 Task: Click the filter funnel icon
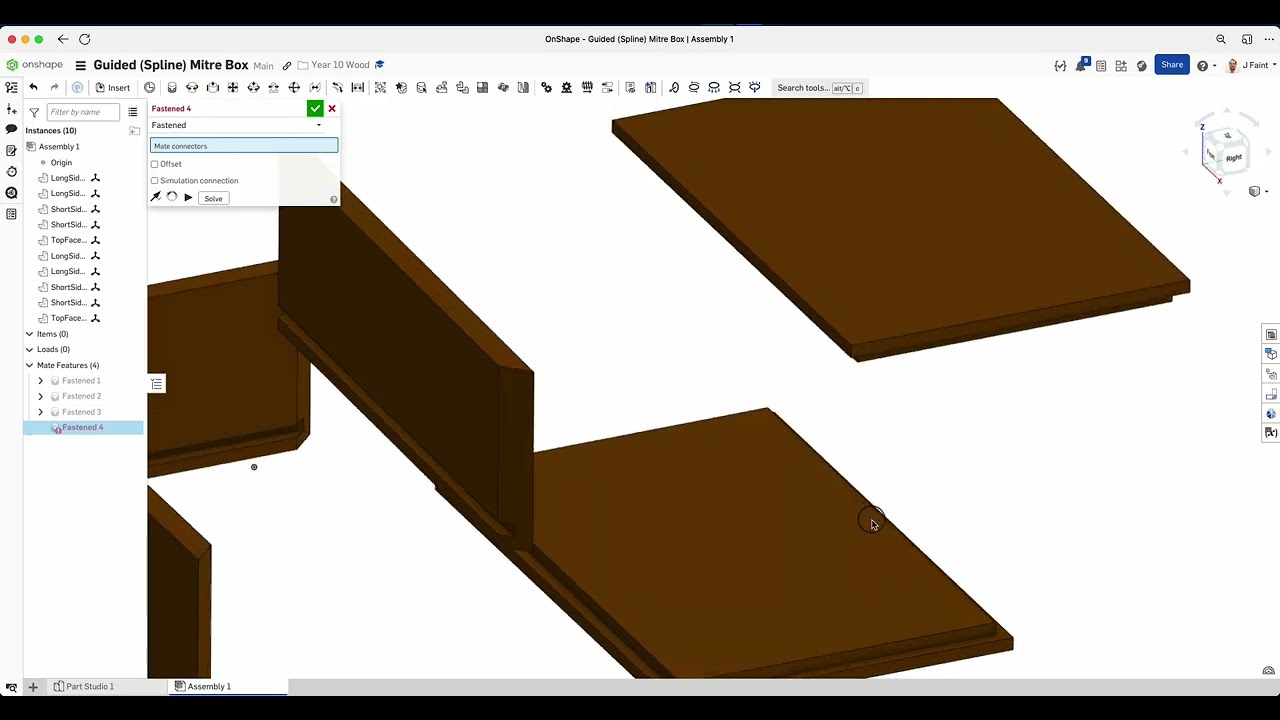tap(34, 112)
